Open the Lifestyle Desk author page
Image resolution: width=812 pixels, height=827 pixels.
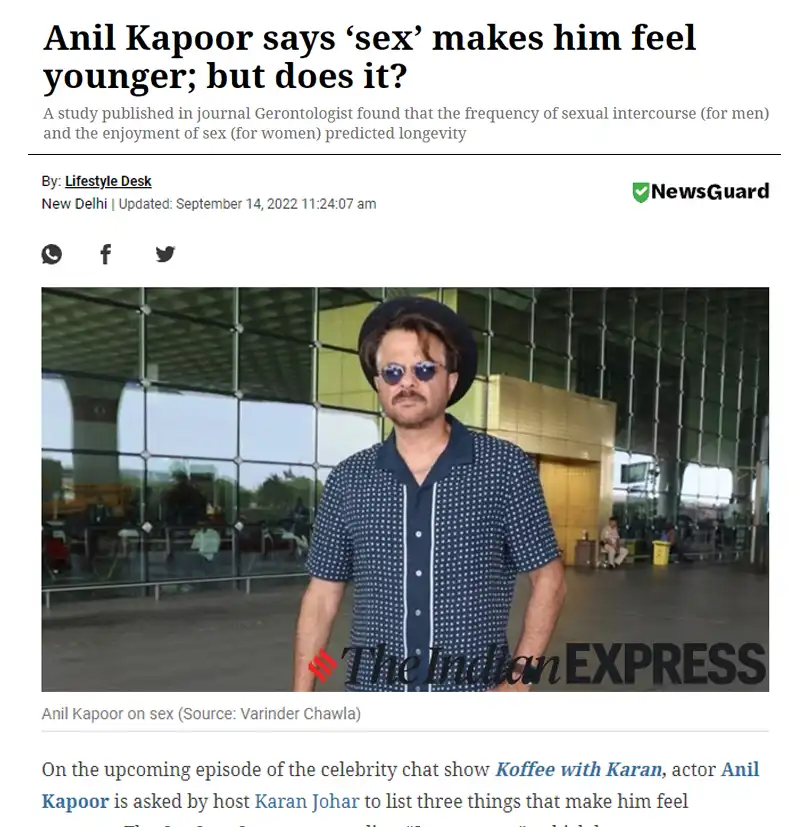click(x=108, y=181)
